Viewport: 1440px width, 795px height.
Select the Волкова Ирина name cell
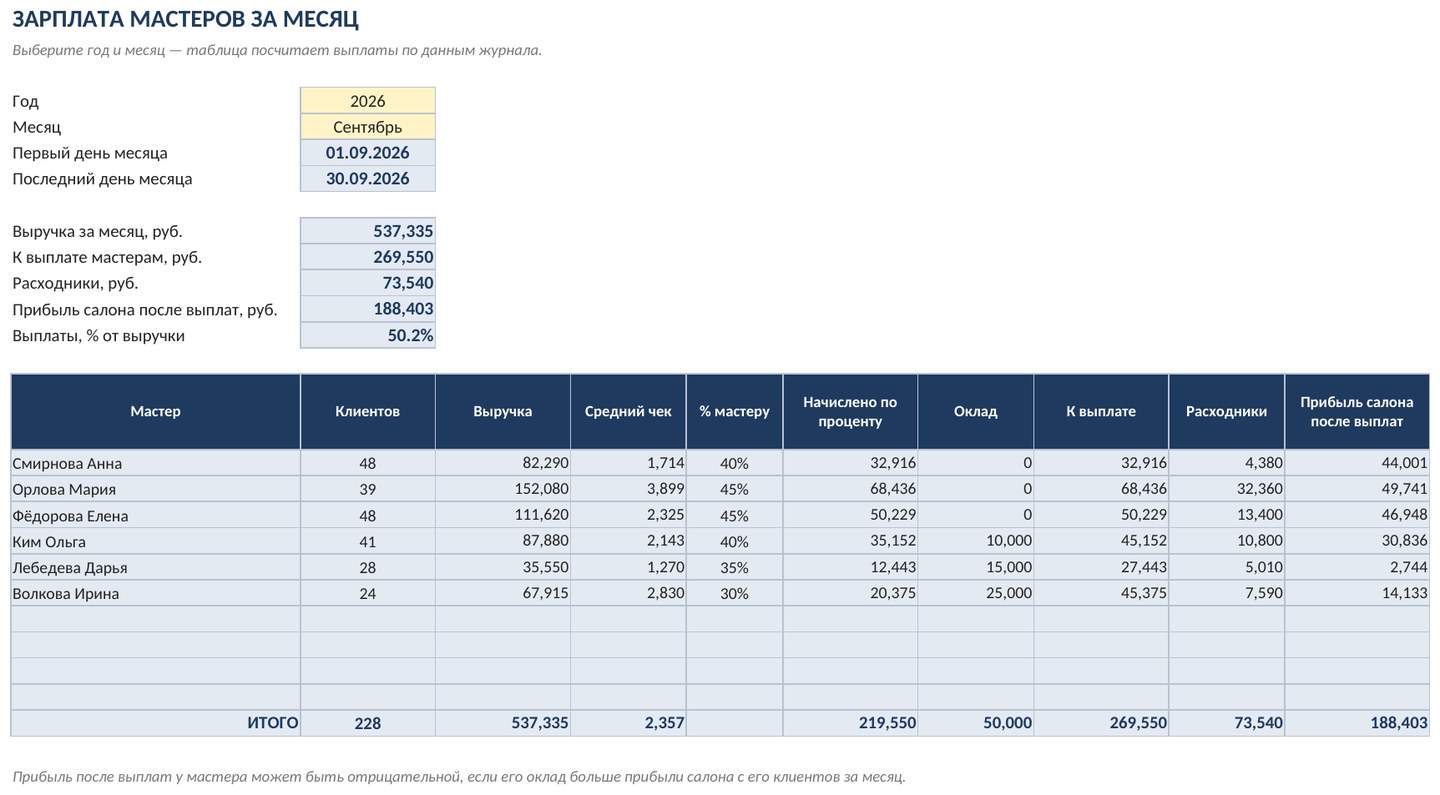(x=156, y=593)
